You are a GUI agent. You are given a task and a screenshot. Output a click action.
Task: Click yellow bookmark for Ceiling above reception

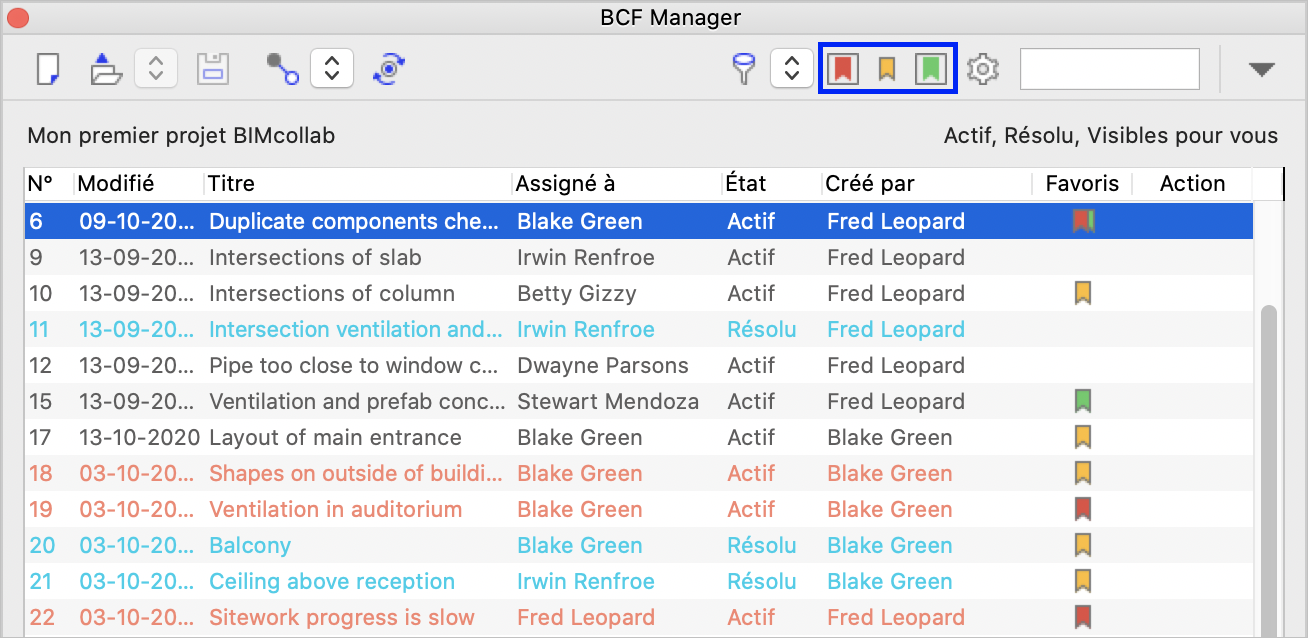[1082, 581]
